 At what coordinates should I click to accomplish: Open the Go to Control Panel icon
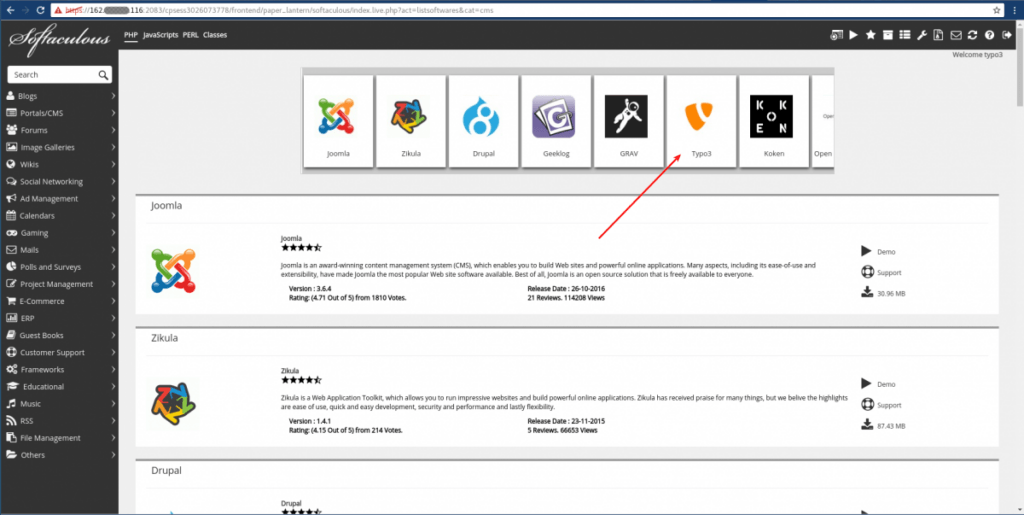click(x=836, y=35)
